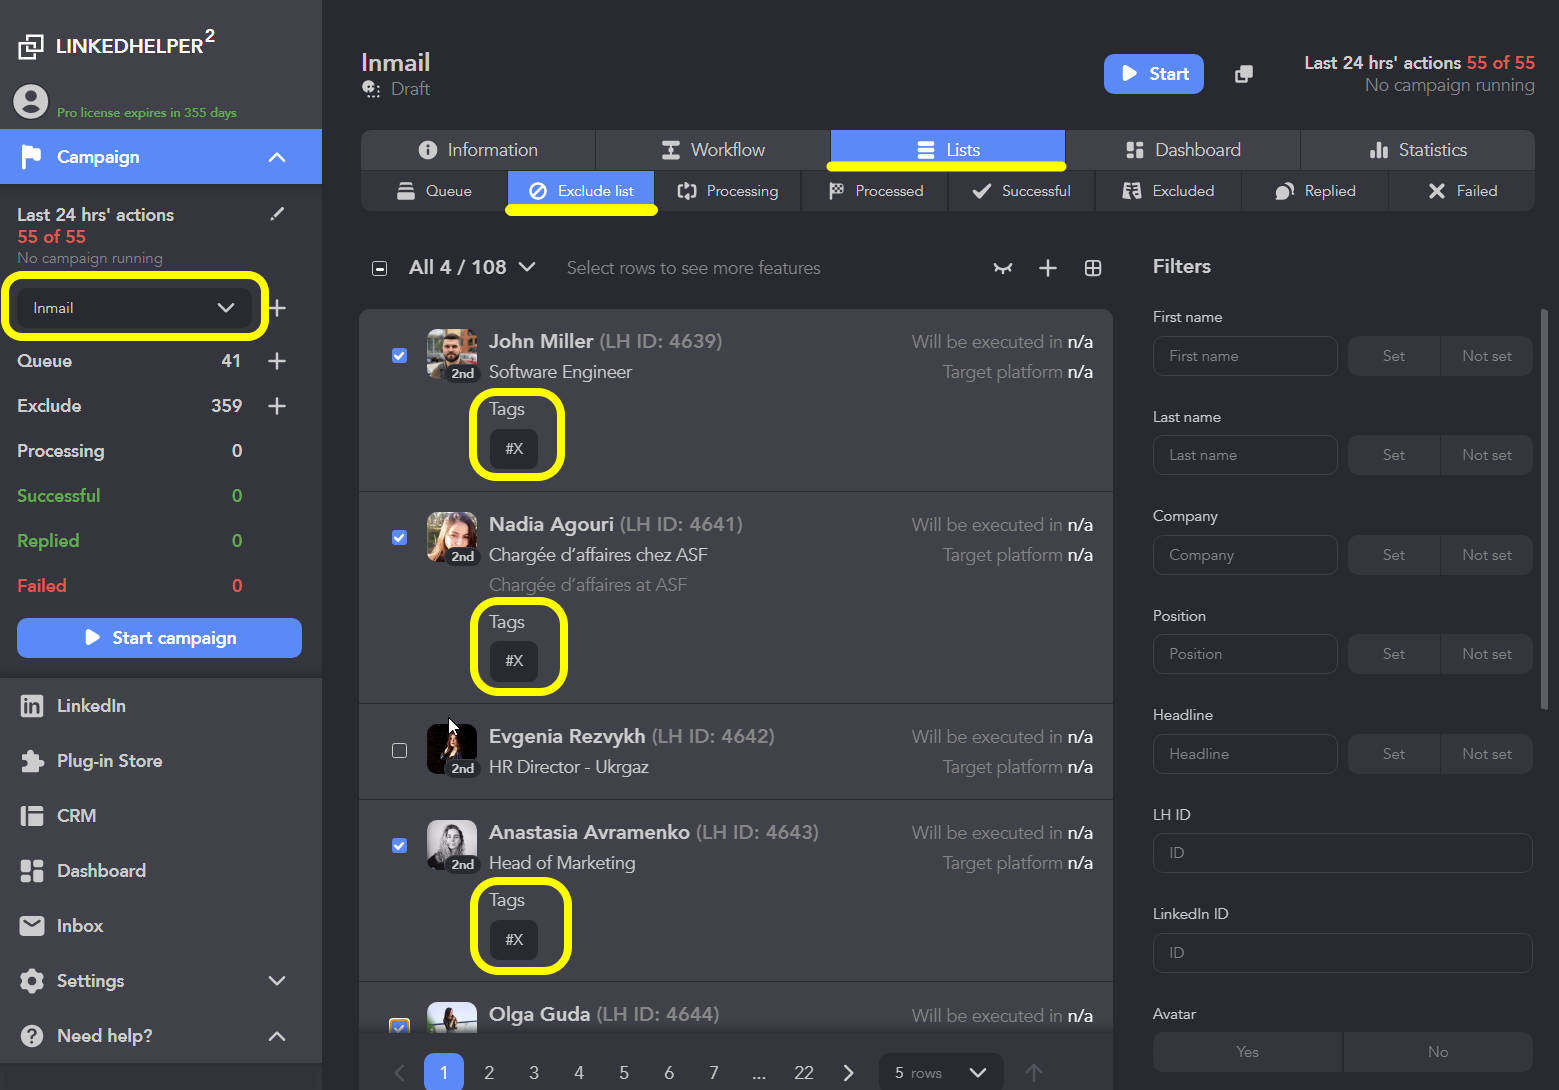Open the Processed list sub-tab
Screen dimensions: 1559x1090
[x=875, y=191]
